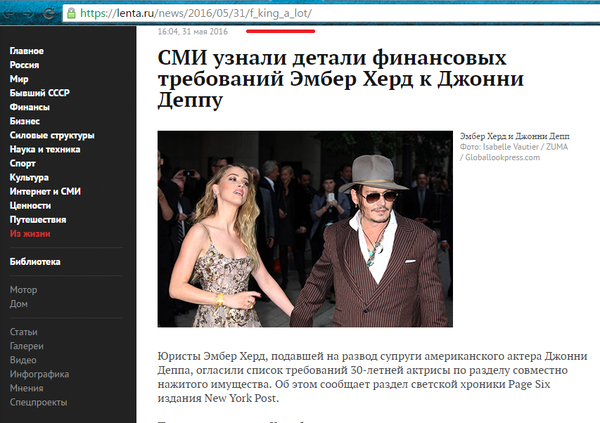
Task: Open the Бывший СССР section
Action: (39, 92)
